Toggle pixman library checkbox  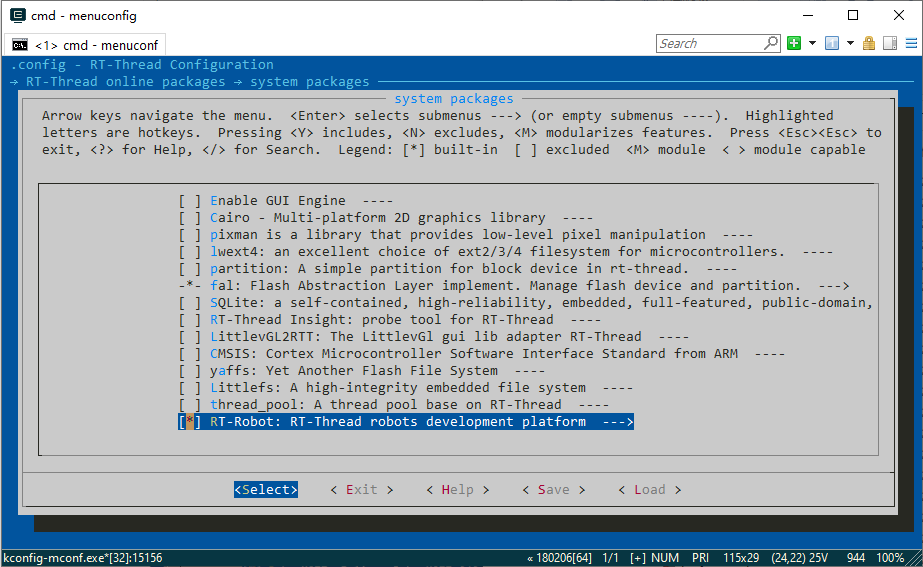click(x=190, y=235)
